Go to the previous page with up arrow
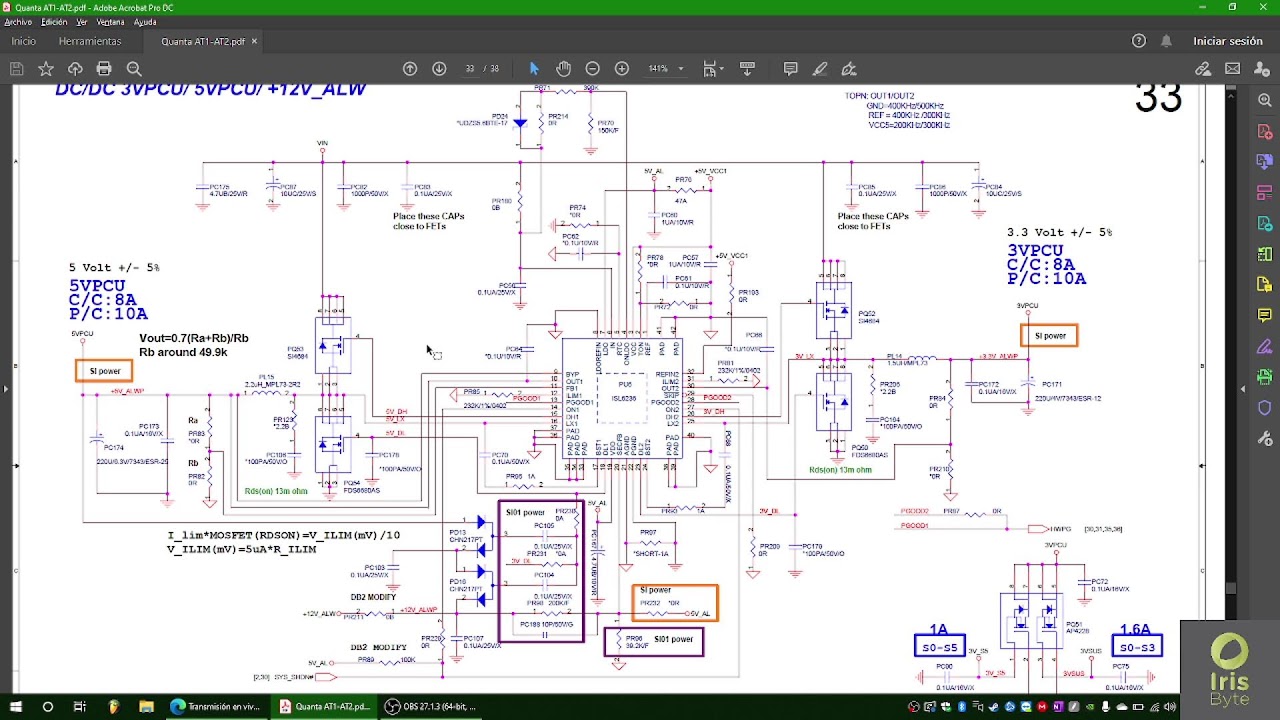Viewport: 1280px width, 720px height. pyautogui.click(x=410, y=69)
